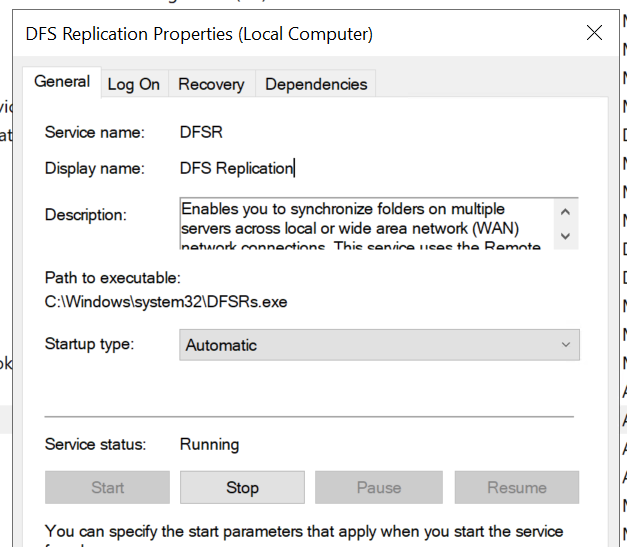Image resolution: width=627 pixels, height=547 pixels.
Task: Open the Dependencies tab
Action: tap(316, 84)
